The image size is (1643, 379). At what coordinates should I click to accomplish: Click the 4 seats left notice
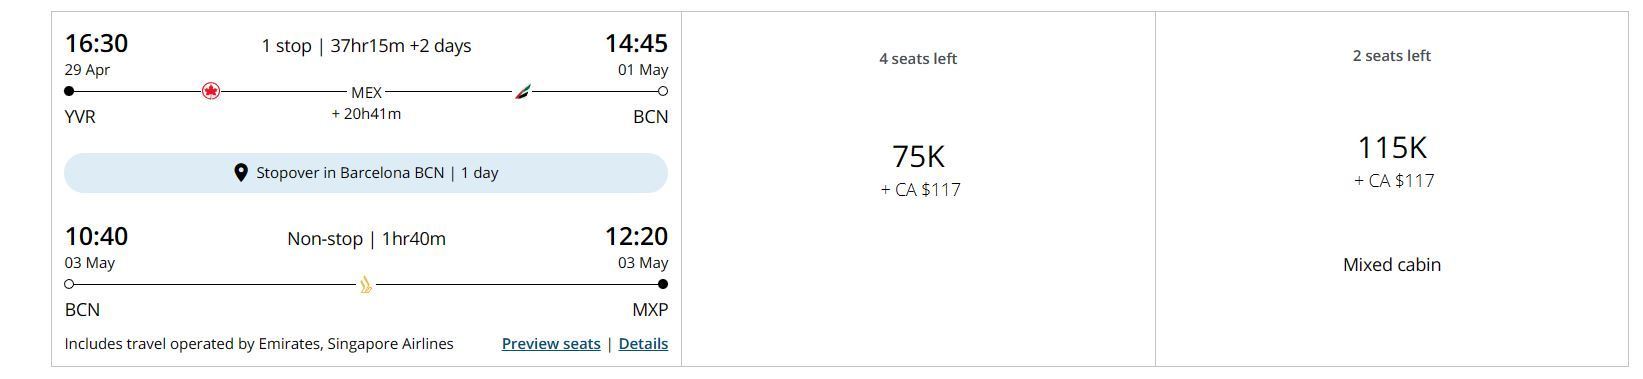click(x=918, y=59)
